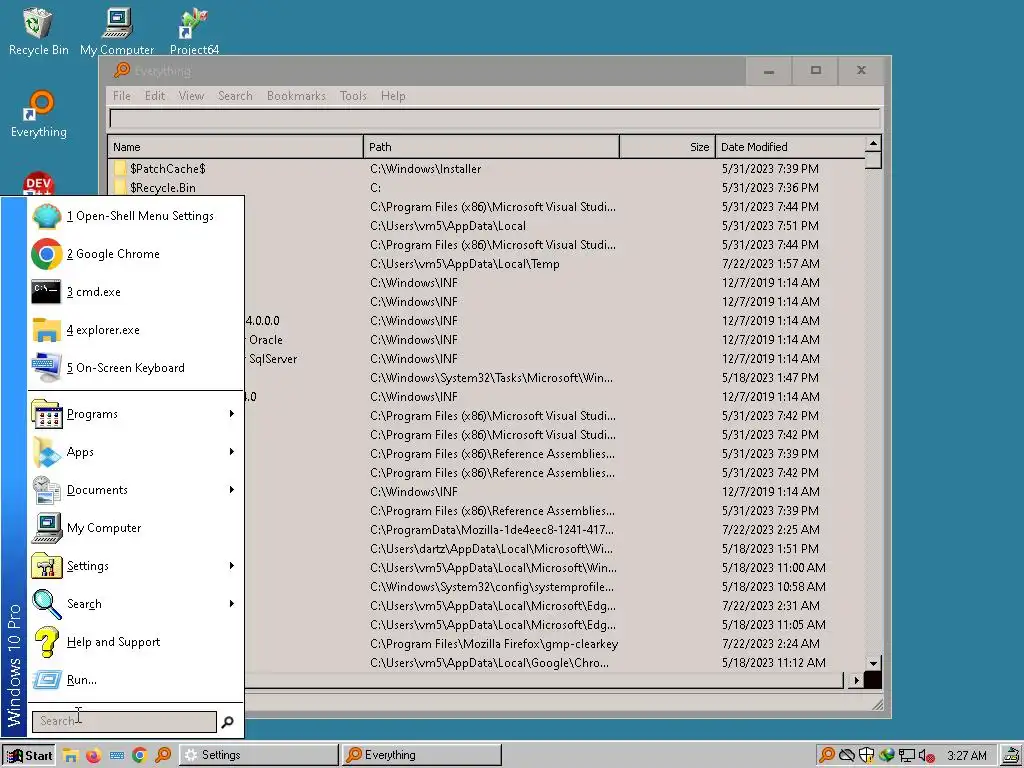Click the date 5/18/2023 1:47 PM

click(771, 377)
